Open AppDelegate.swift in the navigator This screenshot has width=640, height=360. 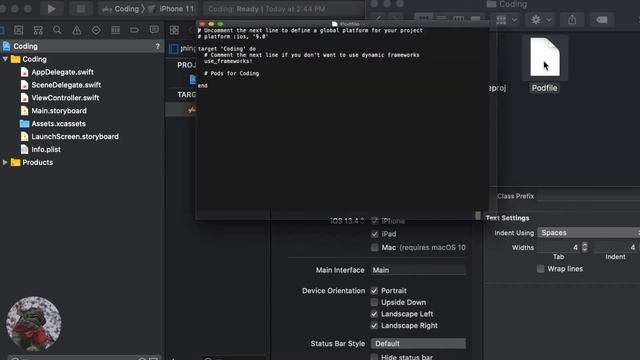click(62, 72)
